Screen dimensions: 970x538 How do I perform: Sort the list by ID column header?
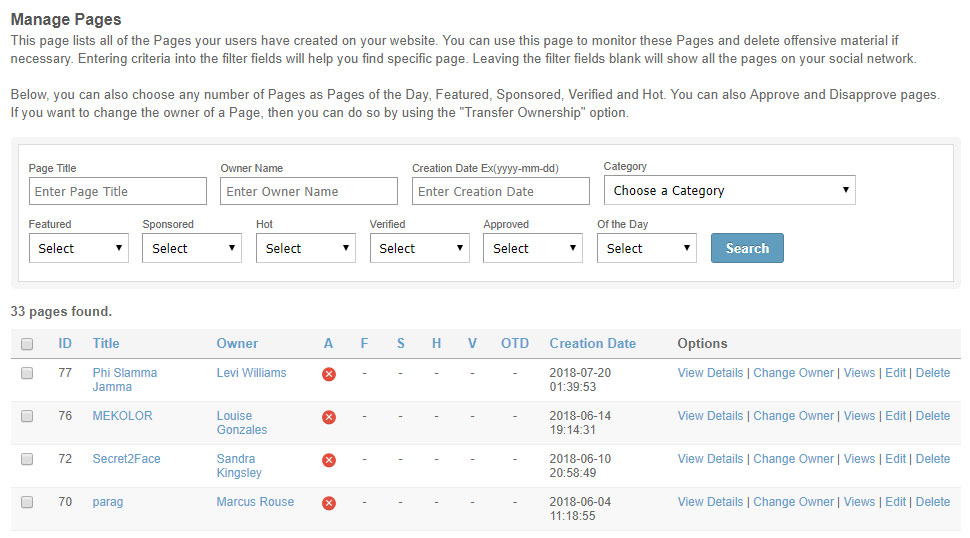(x=65, y=343)
